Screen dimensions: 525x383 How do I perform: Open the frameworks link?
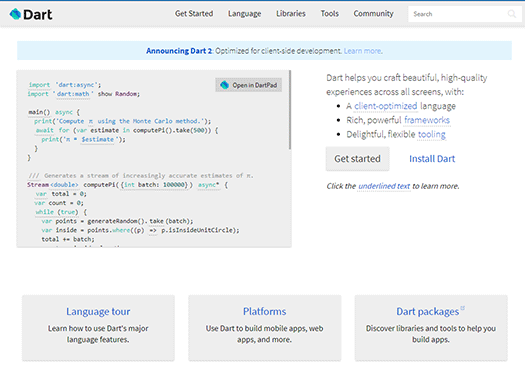pyautogui.click(x=427, y=120)
